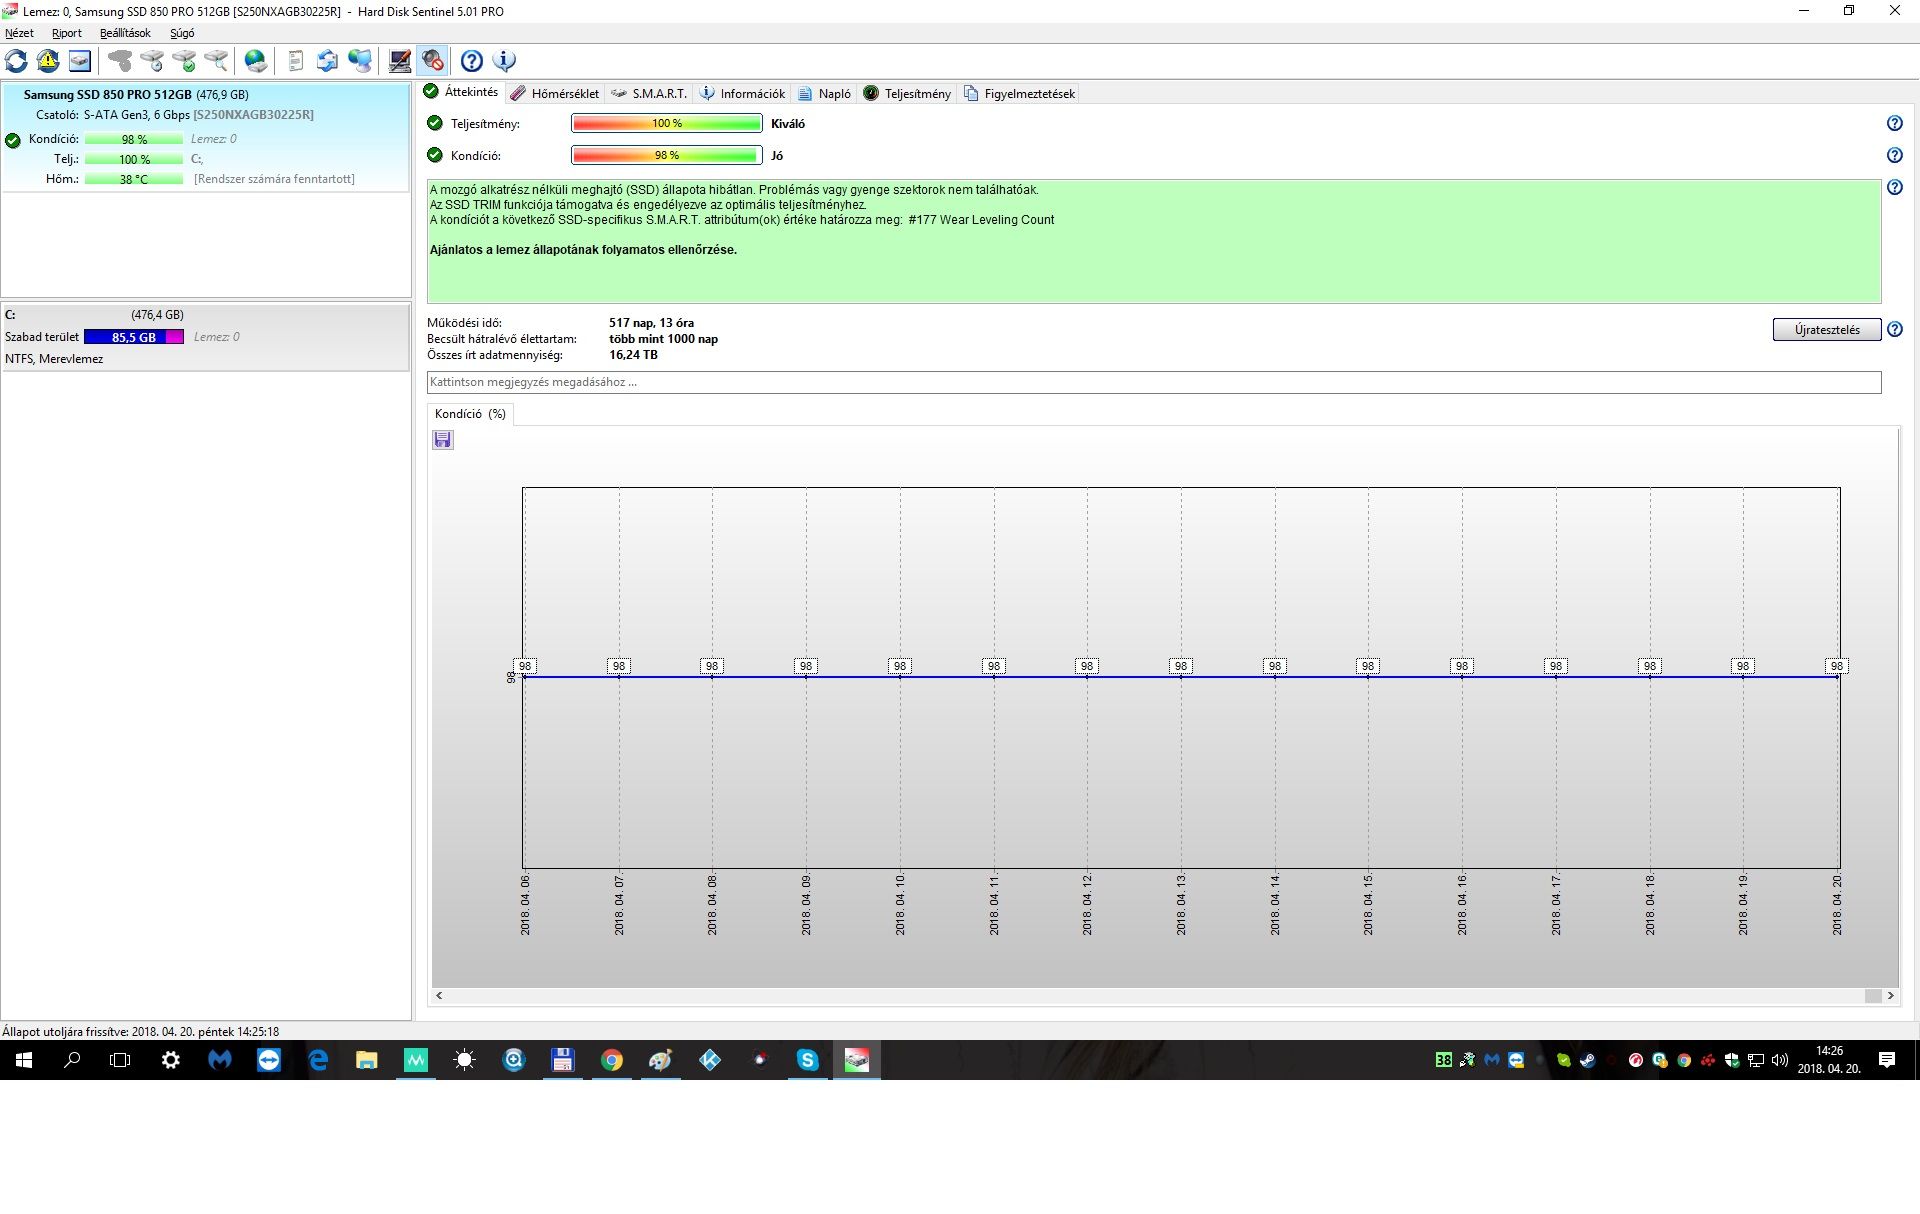Click the Windows Defender shield tray icon
Screen dimensions: 1920x1214
pos(1732,1060)
